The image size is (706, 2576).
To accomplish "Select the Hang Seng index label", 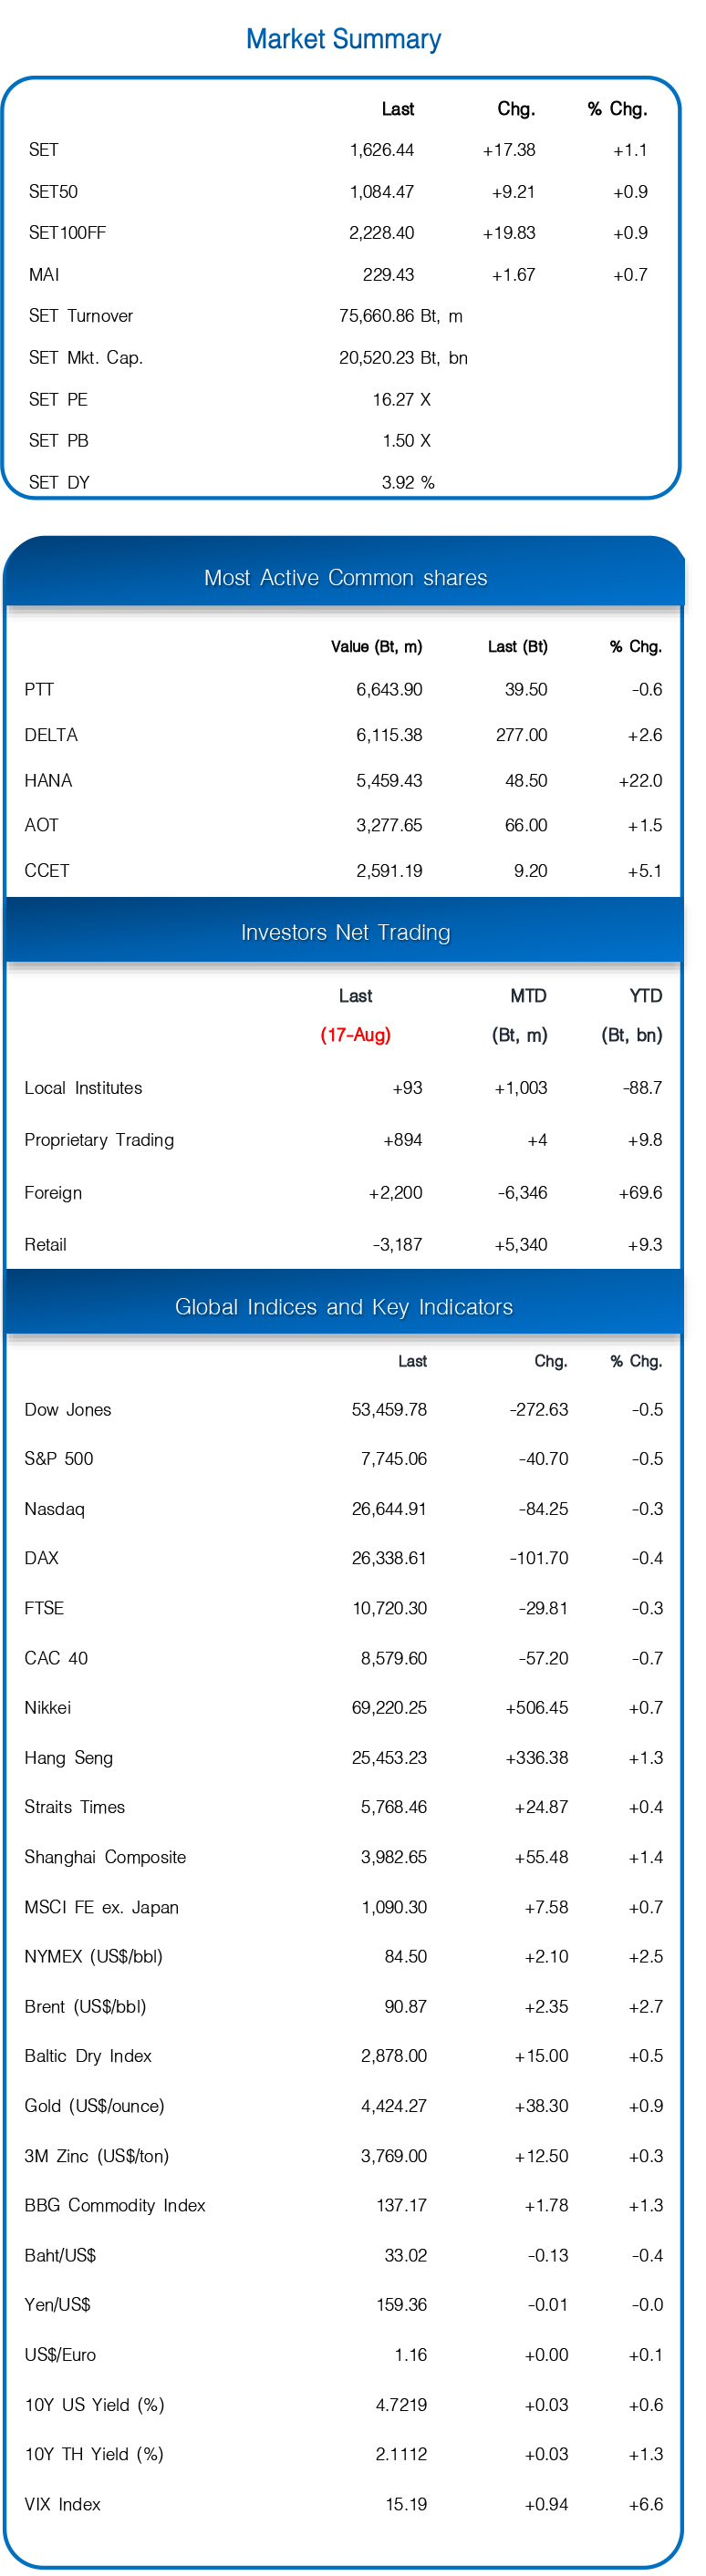I will click(x=68, y=1758).
